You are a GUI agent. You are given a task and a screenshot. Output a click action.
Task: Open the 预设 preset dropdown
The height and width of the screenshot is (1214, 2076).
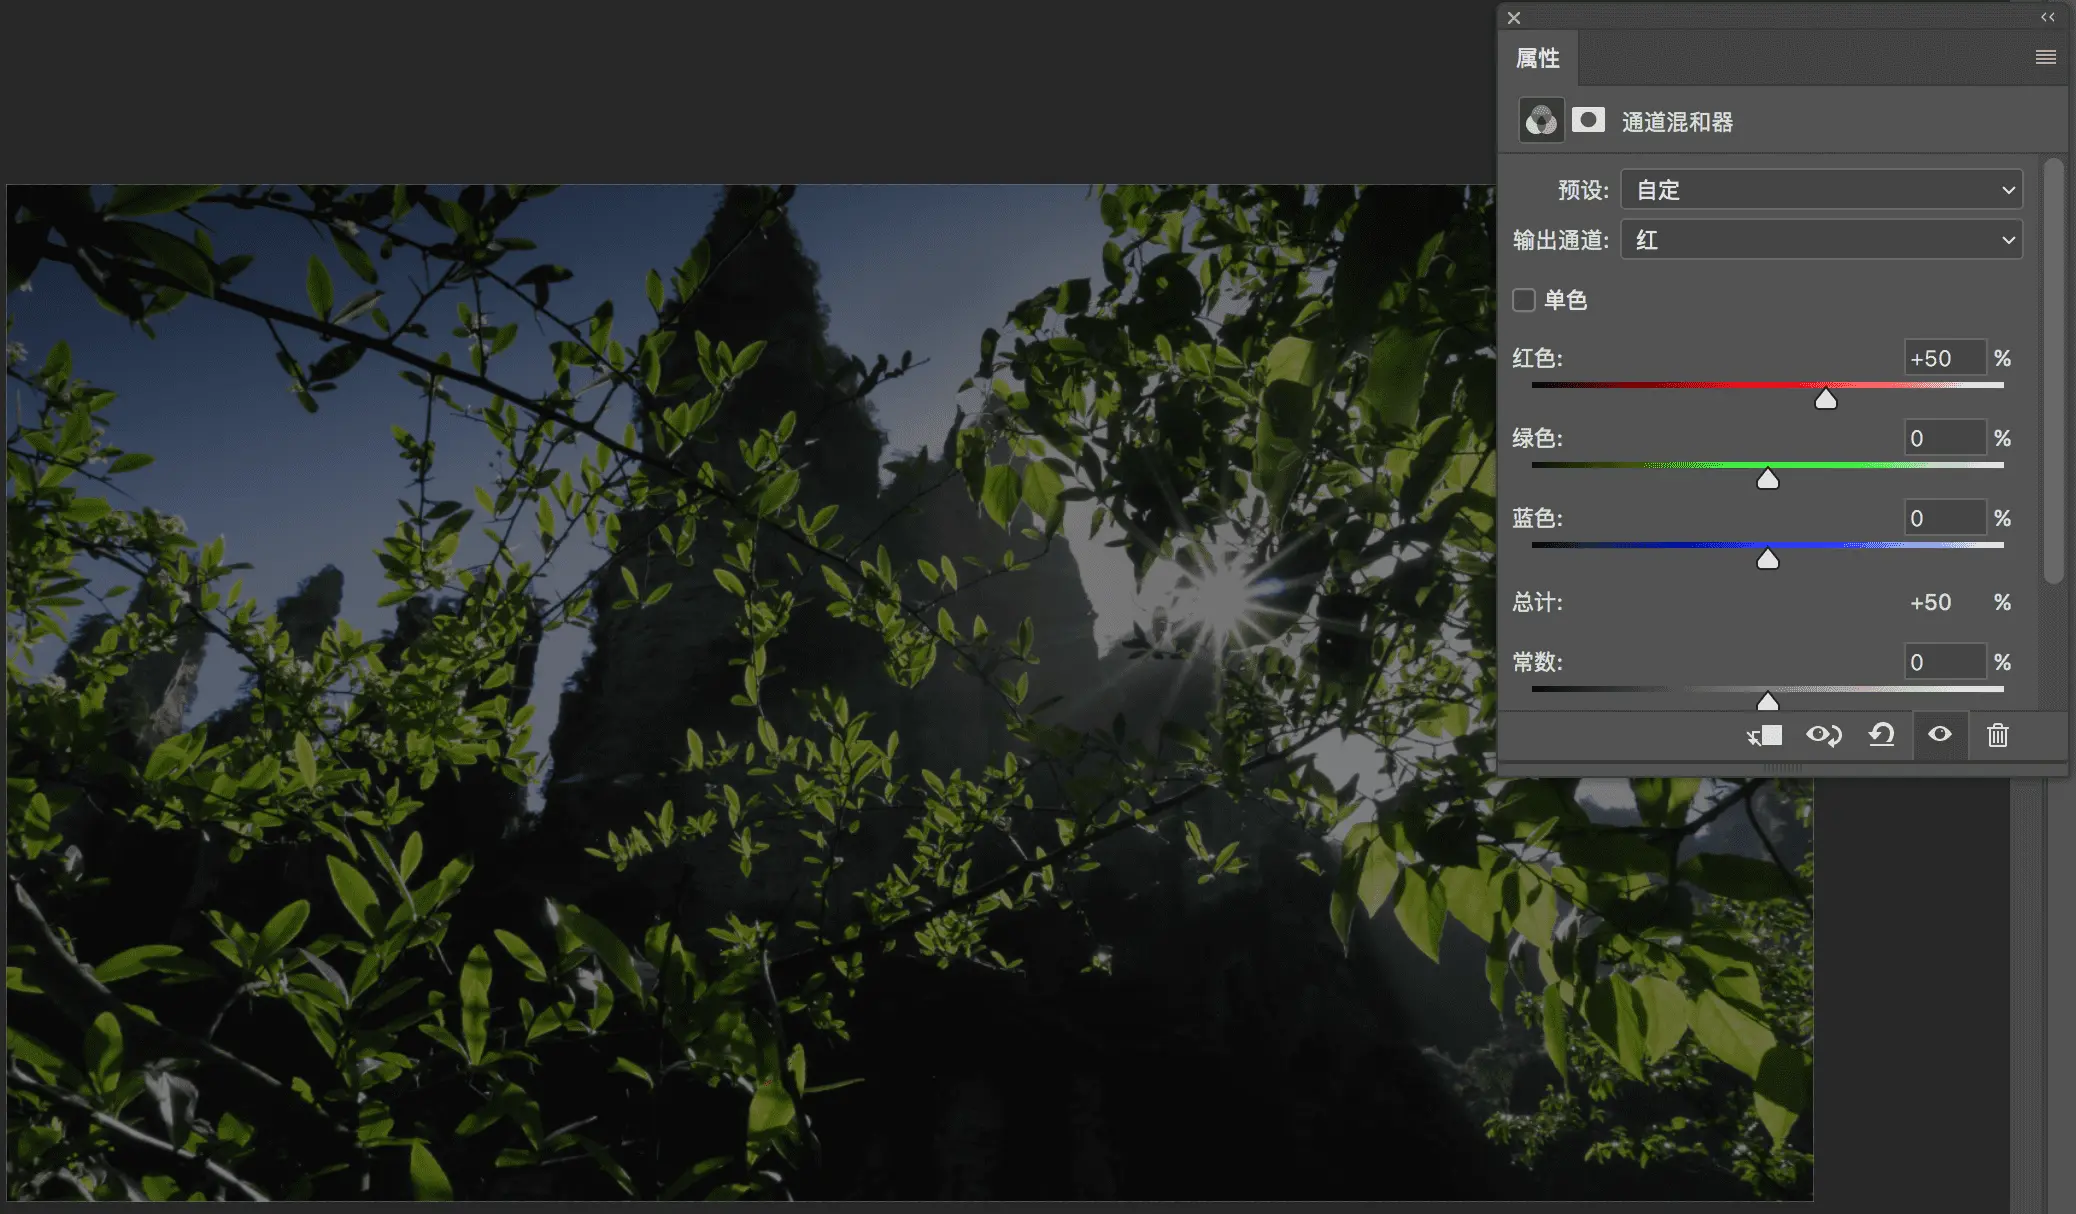(1821, 190)
